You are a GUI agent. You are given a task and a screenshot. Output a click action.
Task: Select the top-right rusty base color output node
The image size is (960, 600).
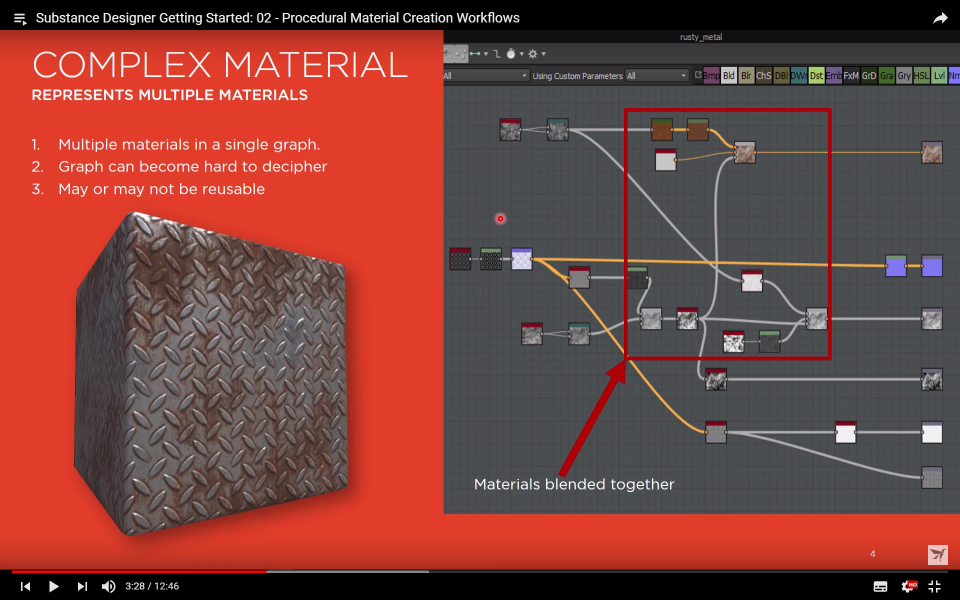pyautogui.click(x=932, y=152)
